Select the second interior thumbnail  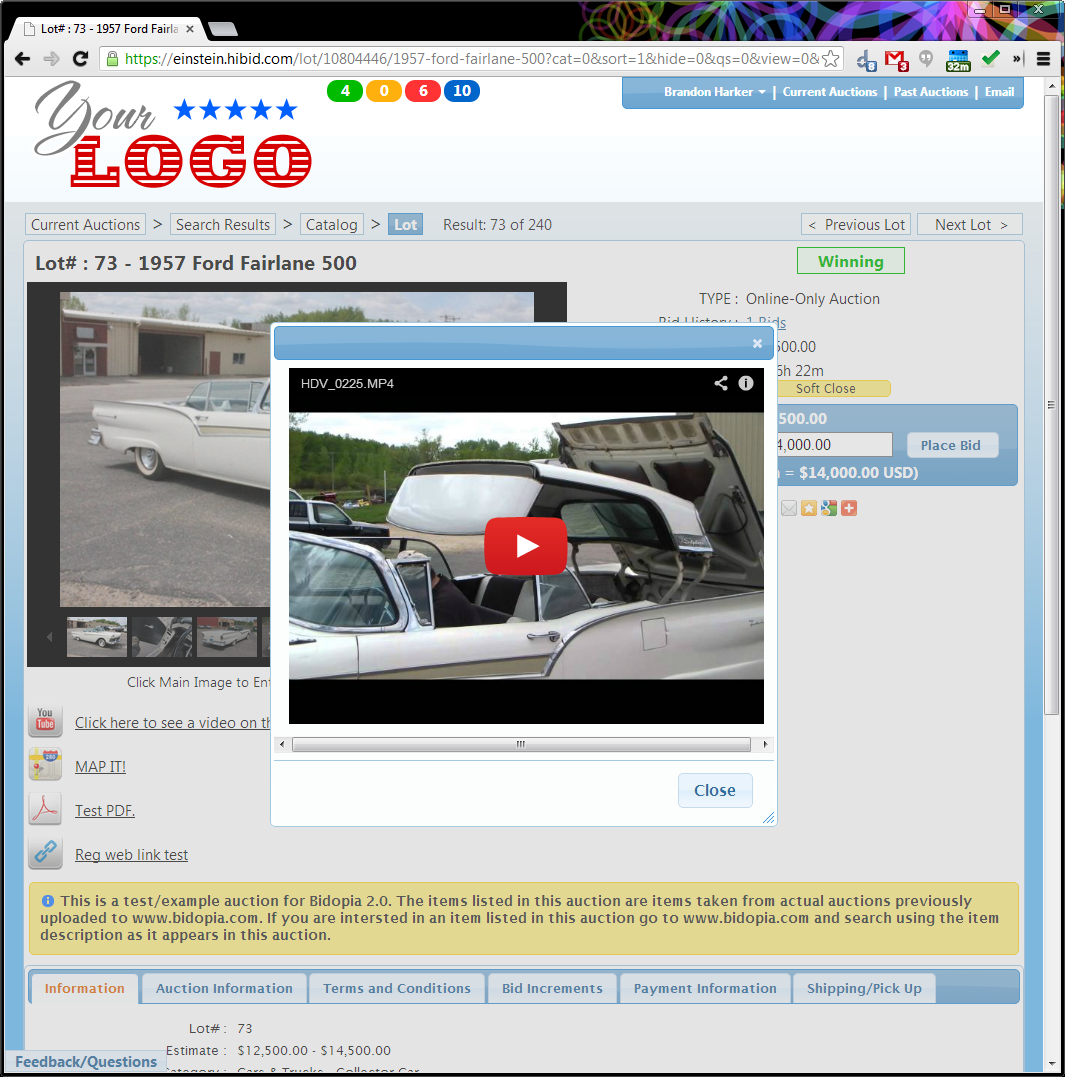162,637
